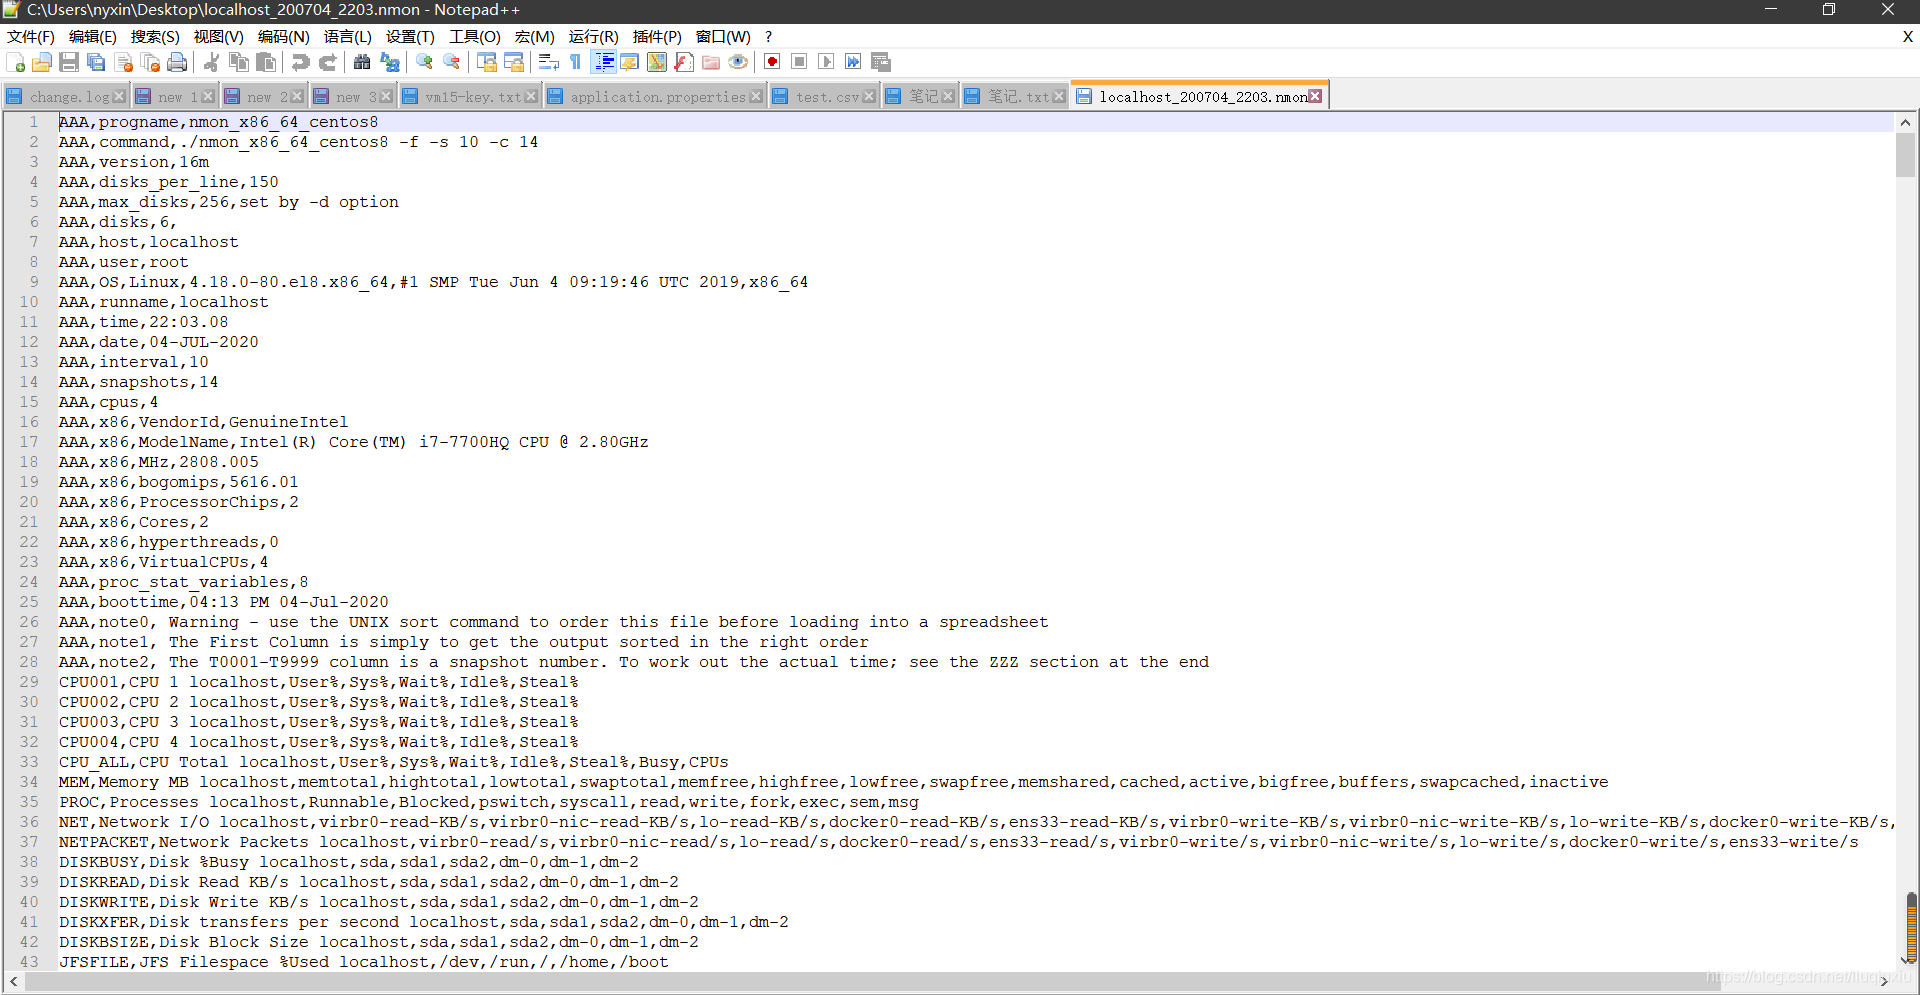This screenshot has width=1920, height=995.
Task: Switch to application.properties tab
Action: pyautogui.click(x=657, y=97)
